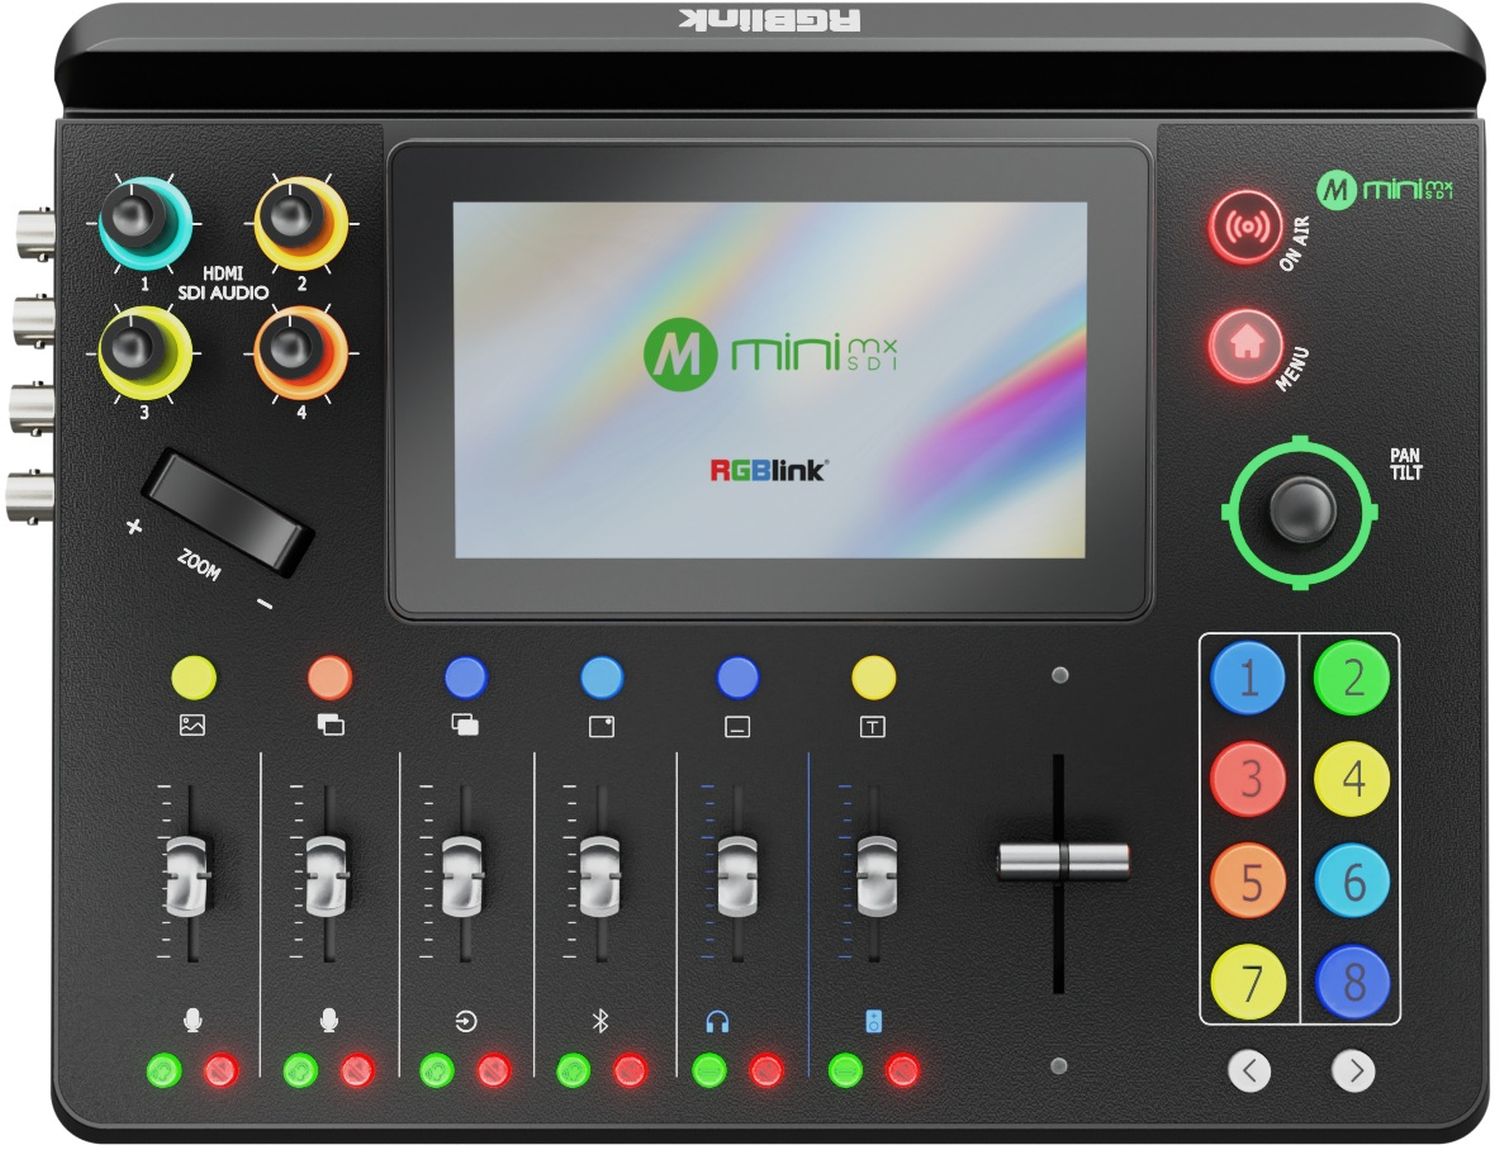Click the headphones volume fader knob
This screenshot has width=1500, height=1155.
(737, 876)
